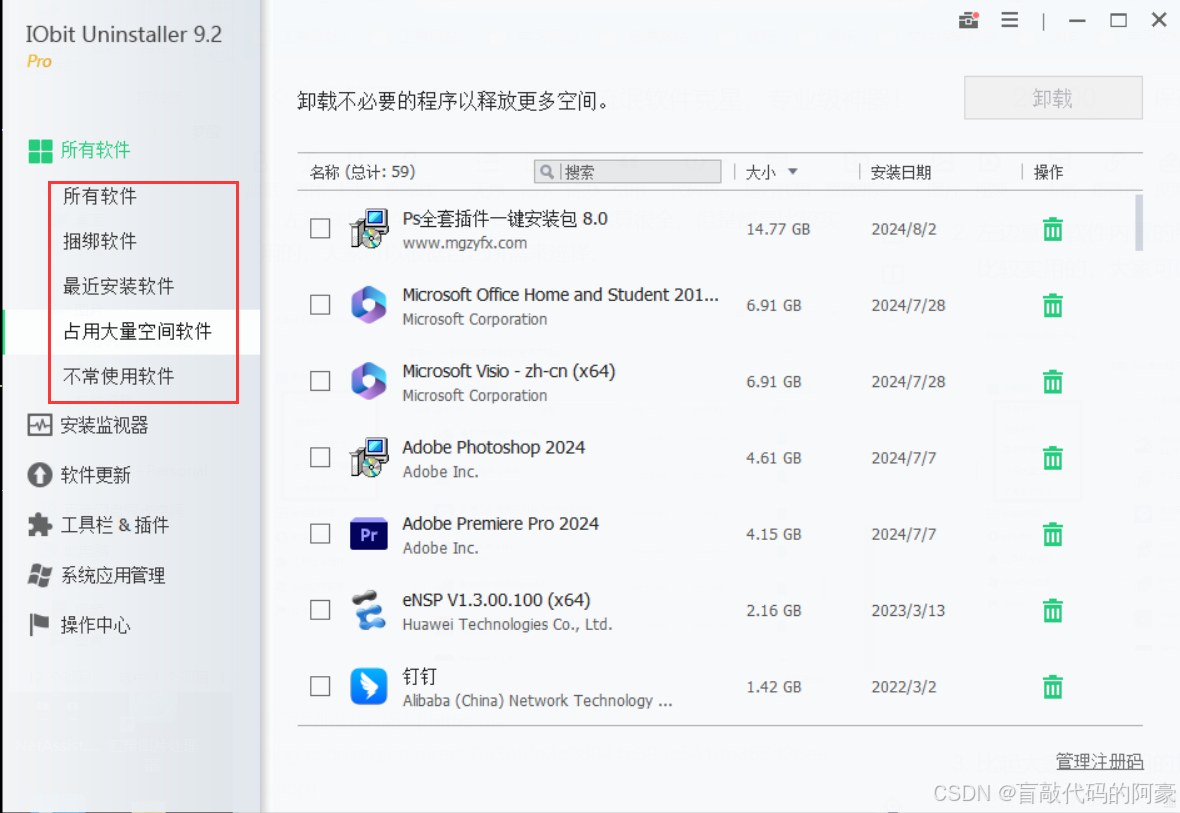Click the trash icon for Ps全套插件一键安装包 8.0
Screen dimensions: 1180x813
click(1053, 229)
